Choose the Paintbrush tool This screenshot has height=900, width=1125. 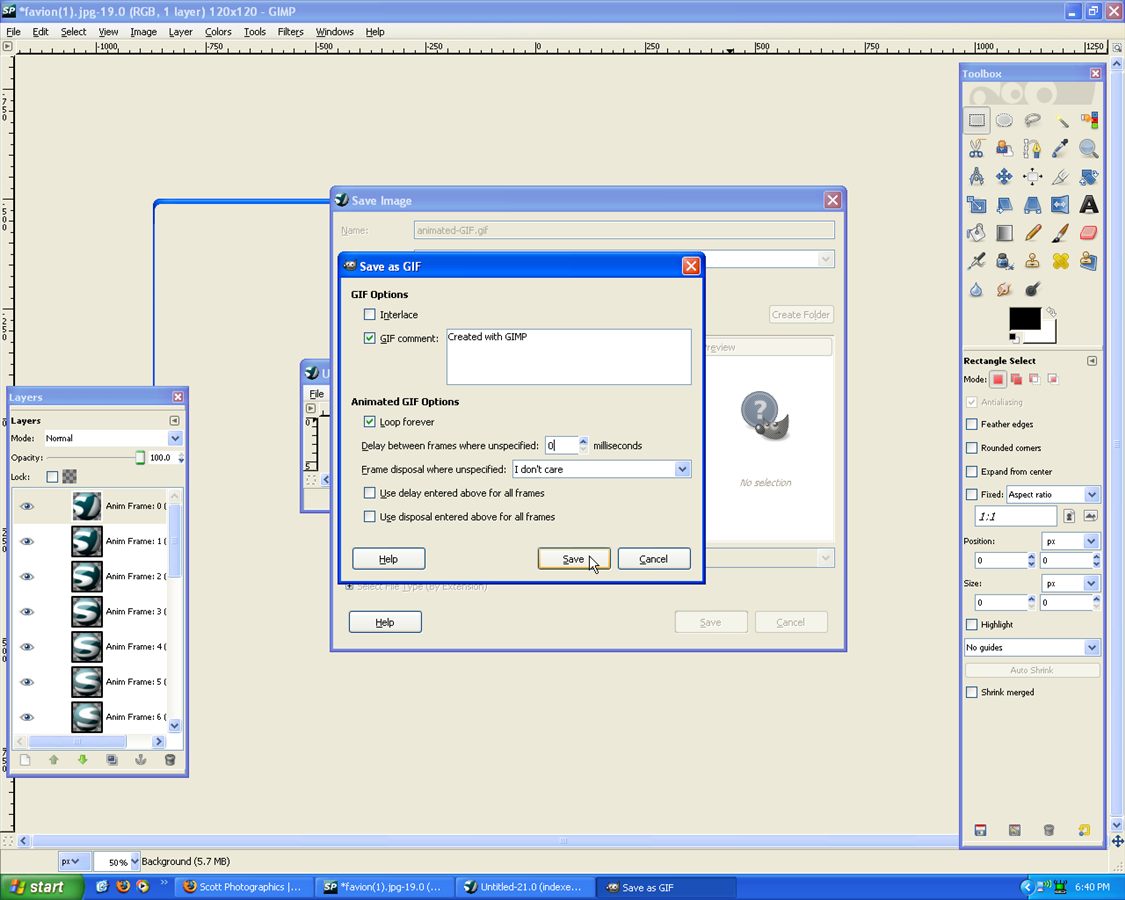pyautogui.click(x=1060, y=233)
